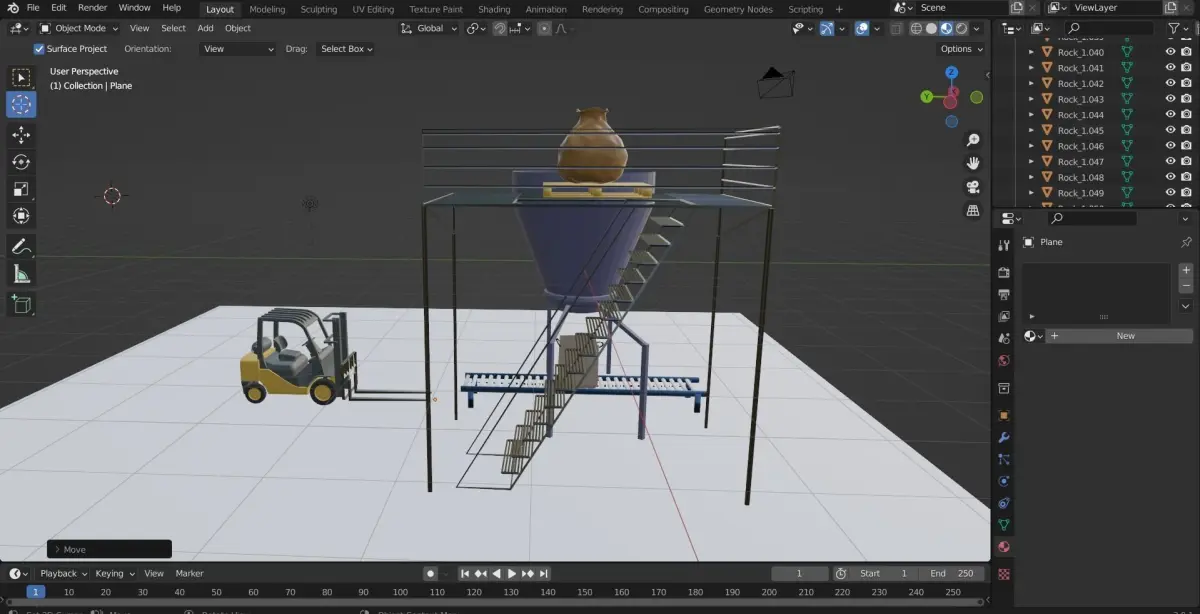Screen dimensions: 1200x614
Task: Open the World properties tab
Action: click(x=1004, y=361)
